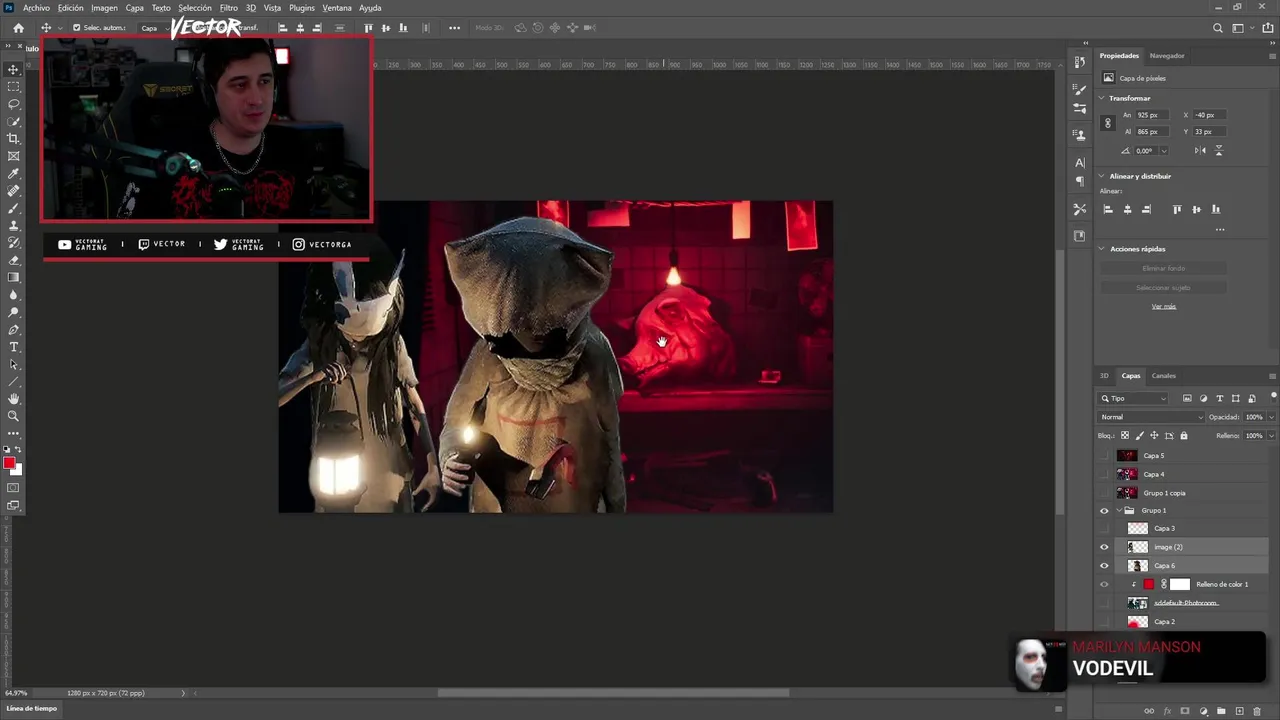Select the Brush tool in left toolbar
Screen dimensions: 1280x720
click(x=14, y=208)
